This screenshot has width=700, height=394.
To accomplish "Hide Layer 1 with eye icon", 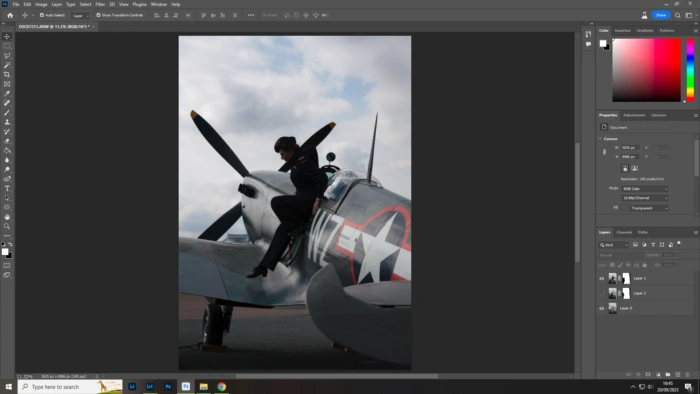I will (601, 278).
